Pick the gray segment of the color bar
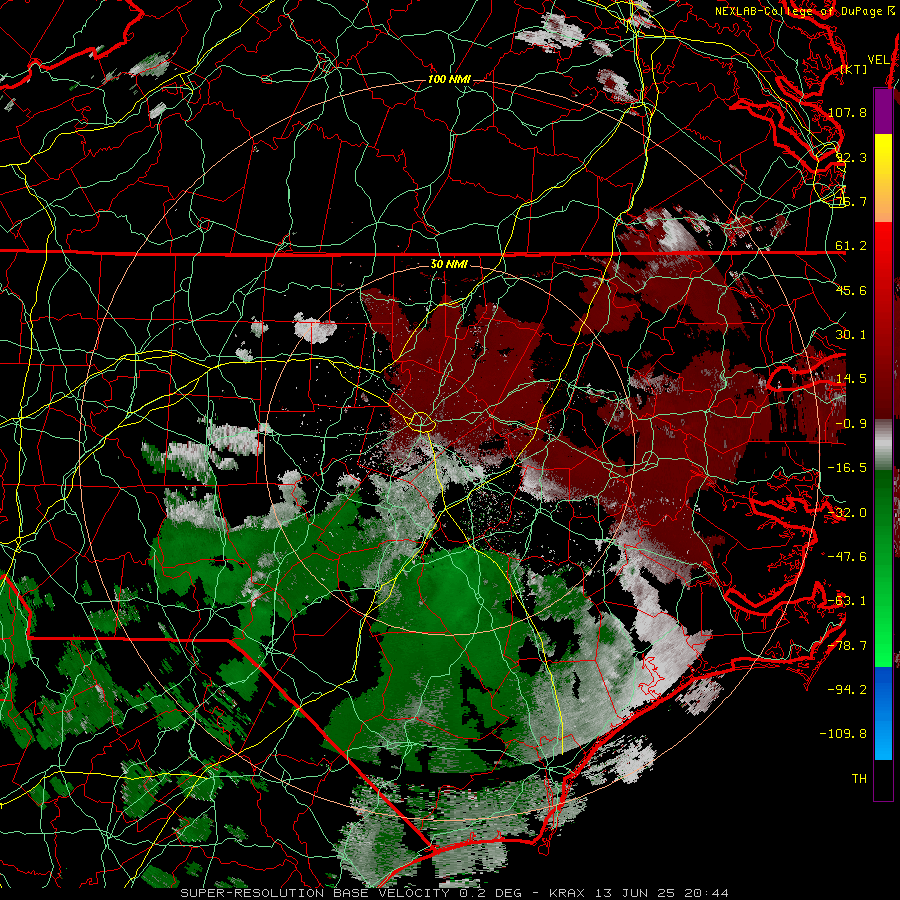The width and height of the screenshot is (900, 900). point(883,443)
